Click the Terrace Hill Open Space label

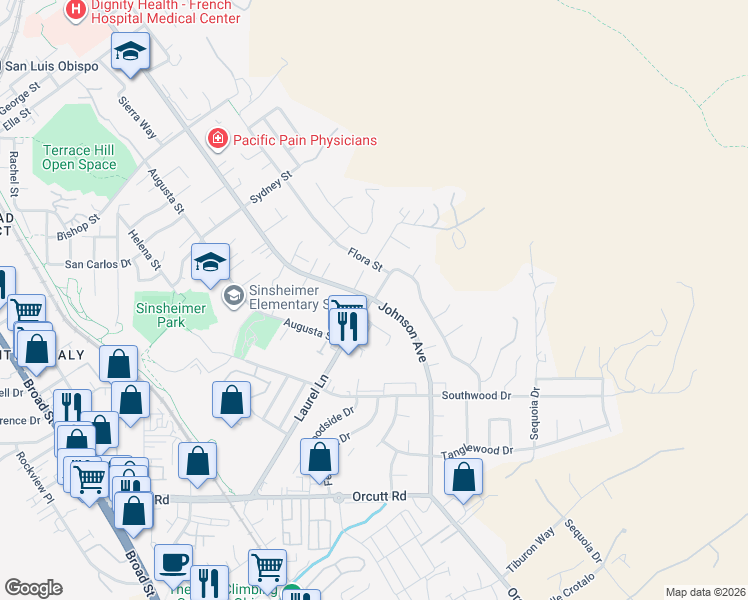79,157
